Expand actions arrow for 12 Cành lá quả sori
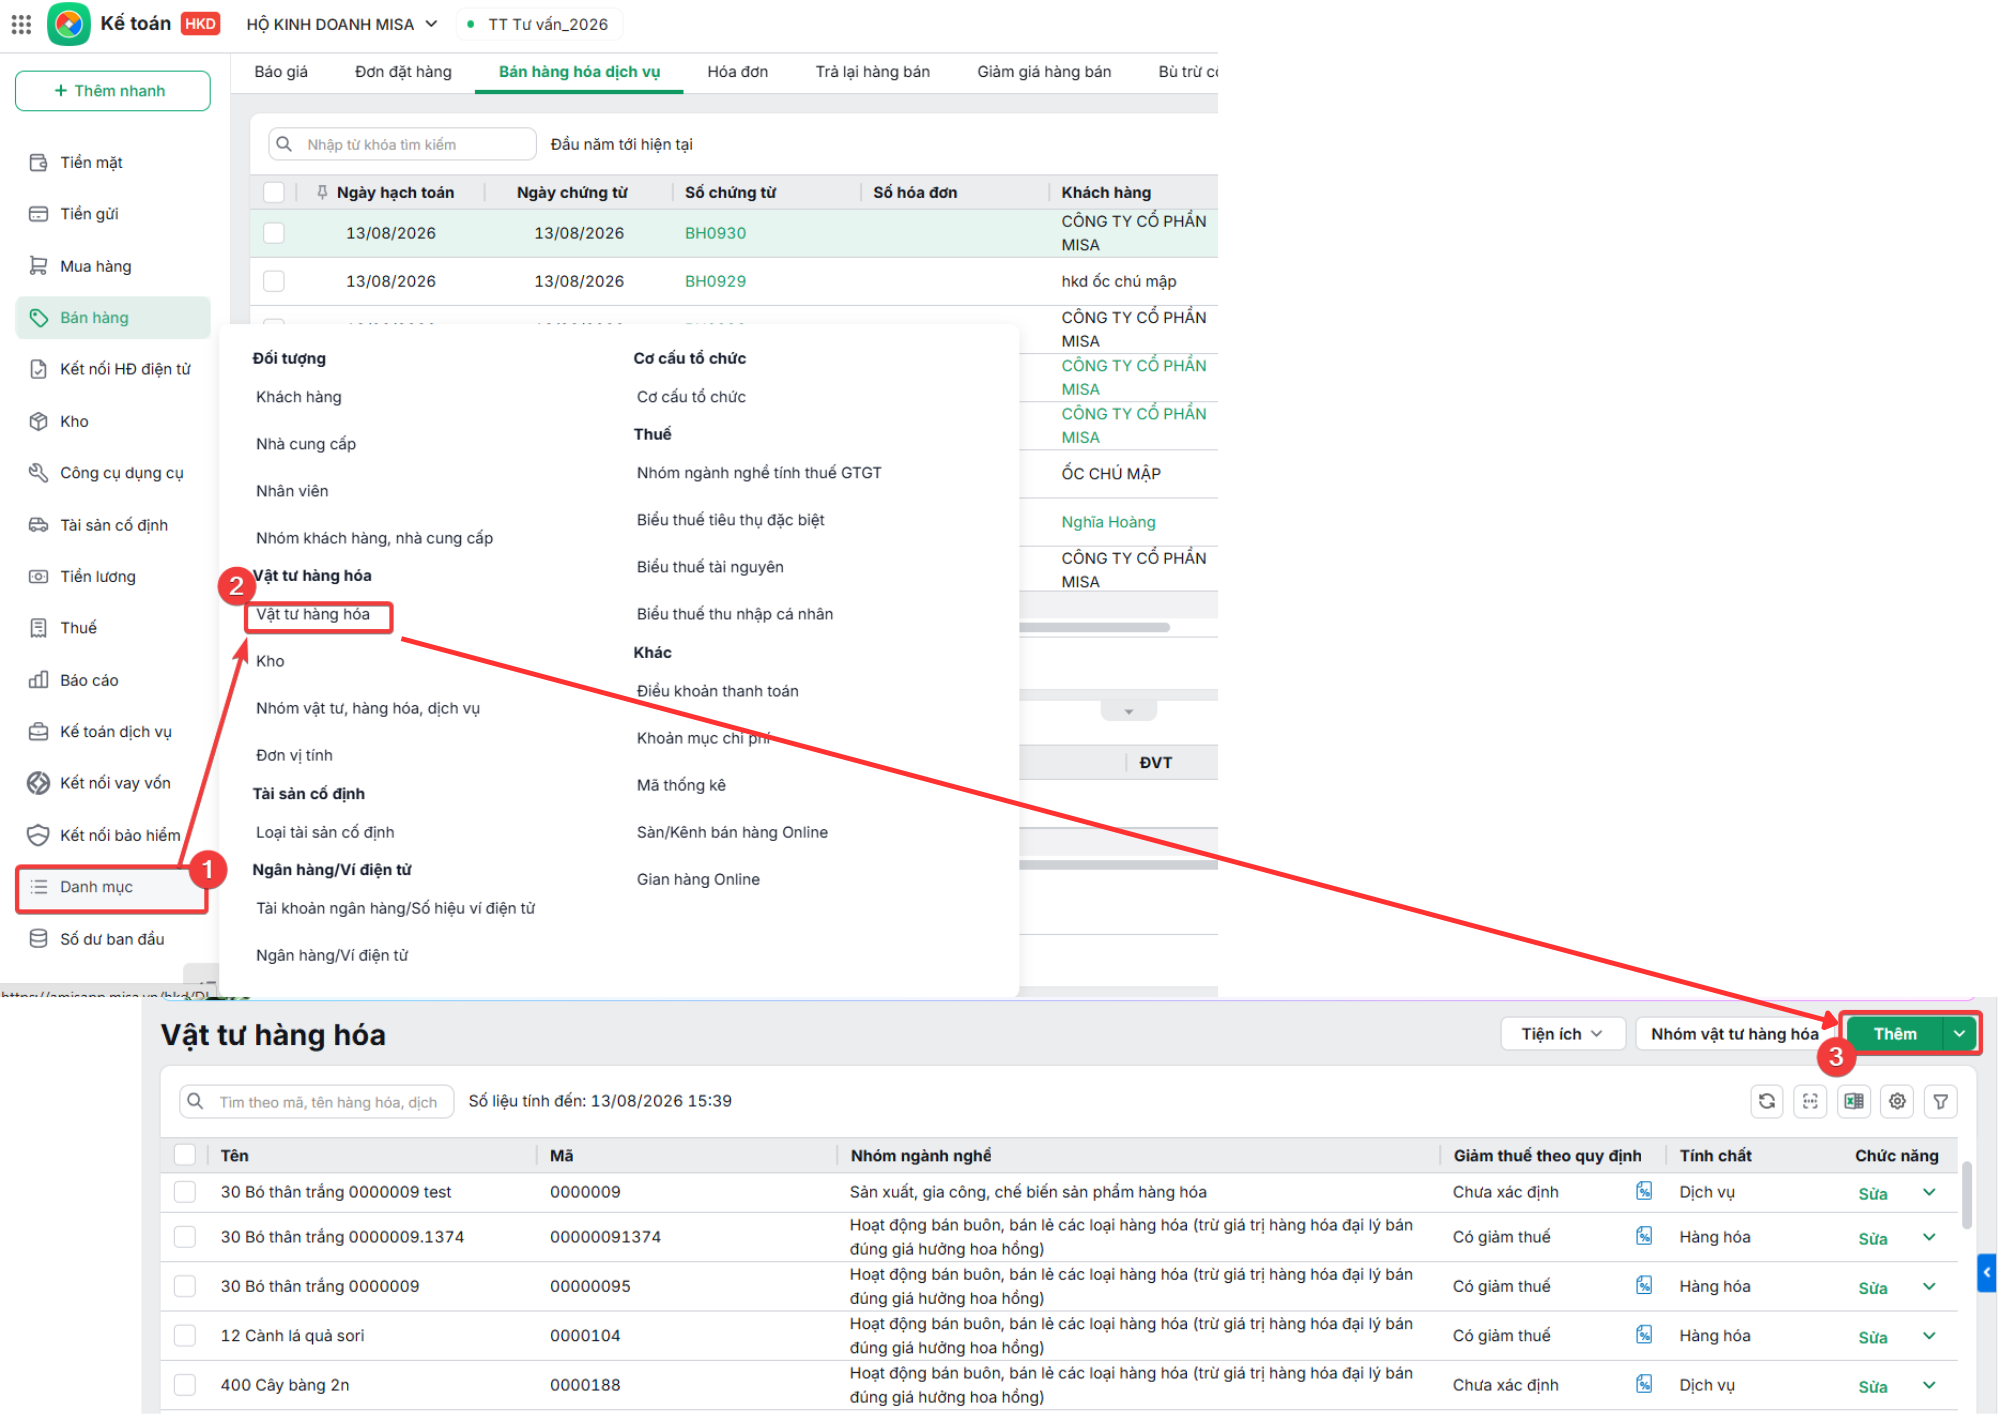Viewport: 2000px width, 1414px height. click(1929, 1335)
